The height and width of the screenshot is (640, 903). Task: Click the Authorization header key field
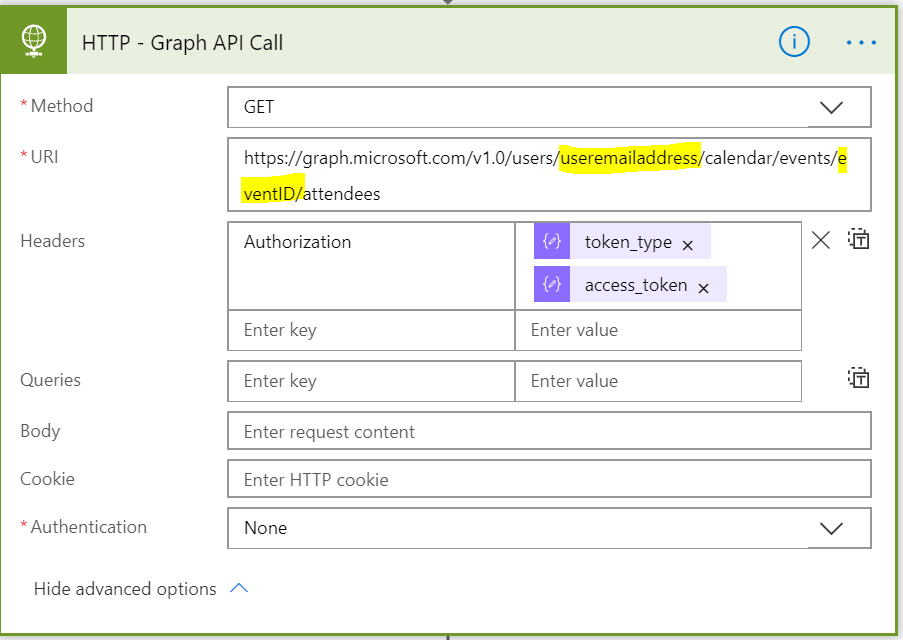point(370,265)
